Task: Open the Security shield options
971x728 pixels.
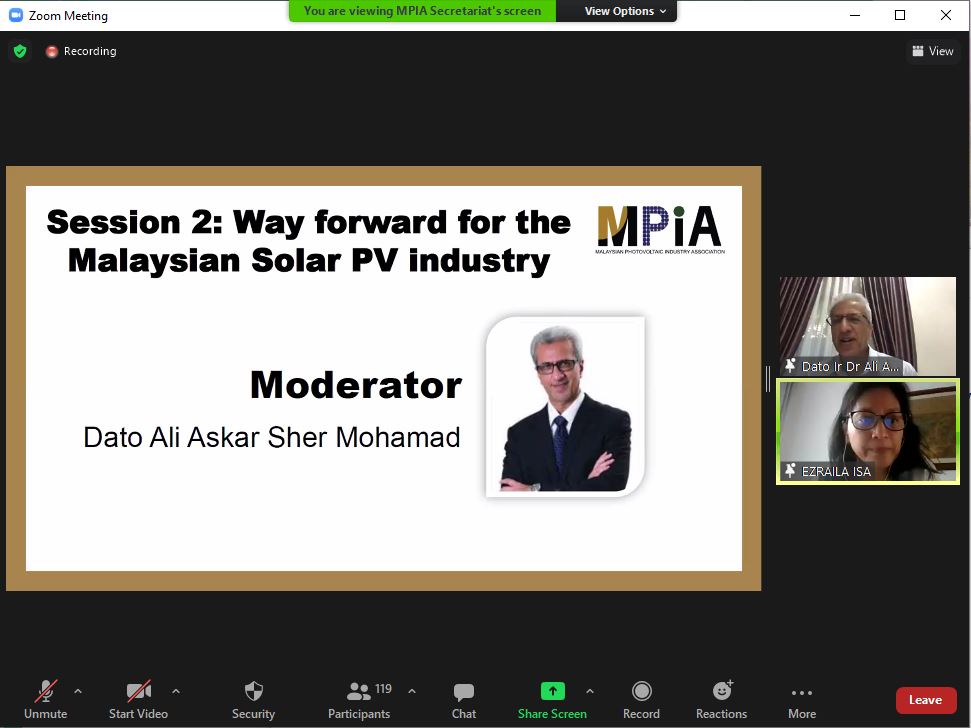Action: (253, 699)
